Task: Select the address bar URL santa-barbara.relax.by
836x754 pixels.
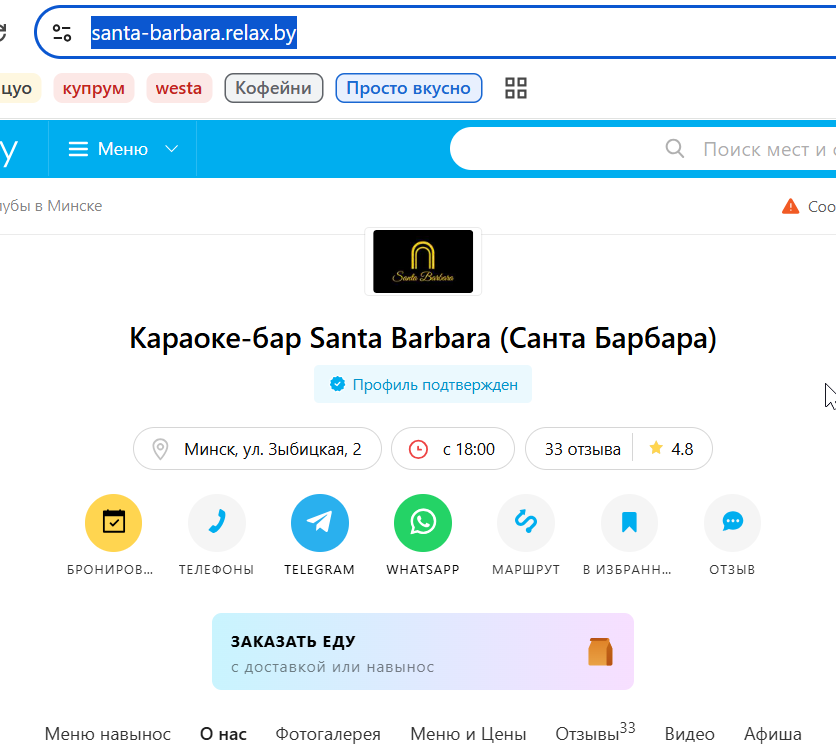Action: tap(194, 33)
